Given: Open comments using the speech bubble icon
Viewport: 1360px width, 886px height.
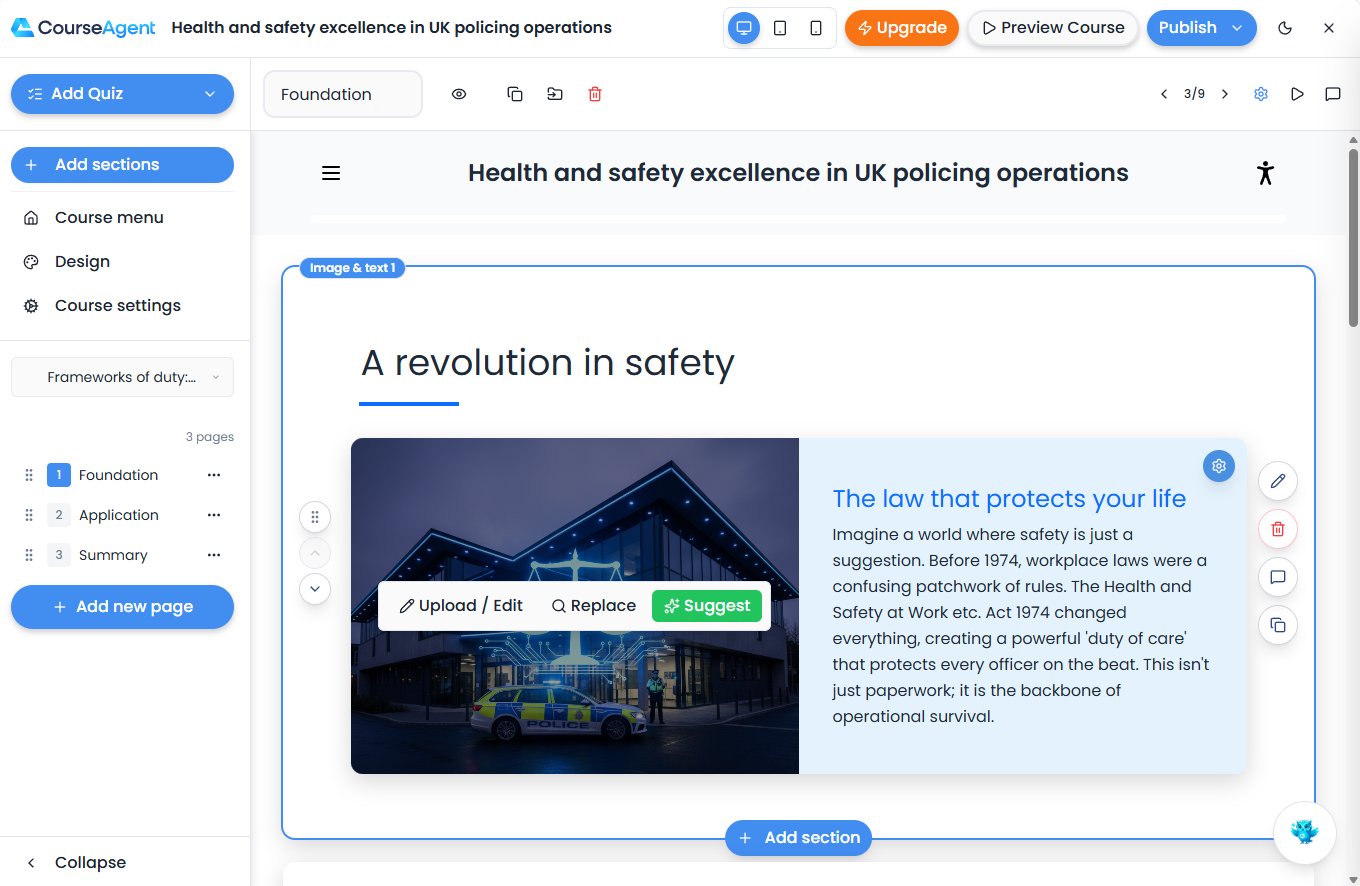Looking at the screenshot, I should [x=1332, y=93].
